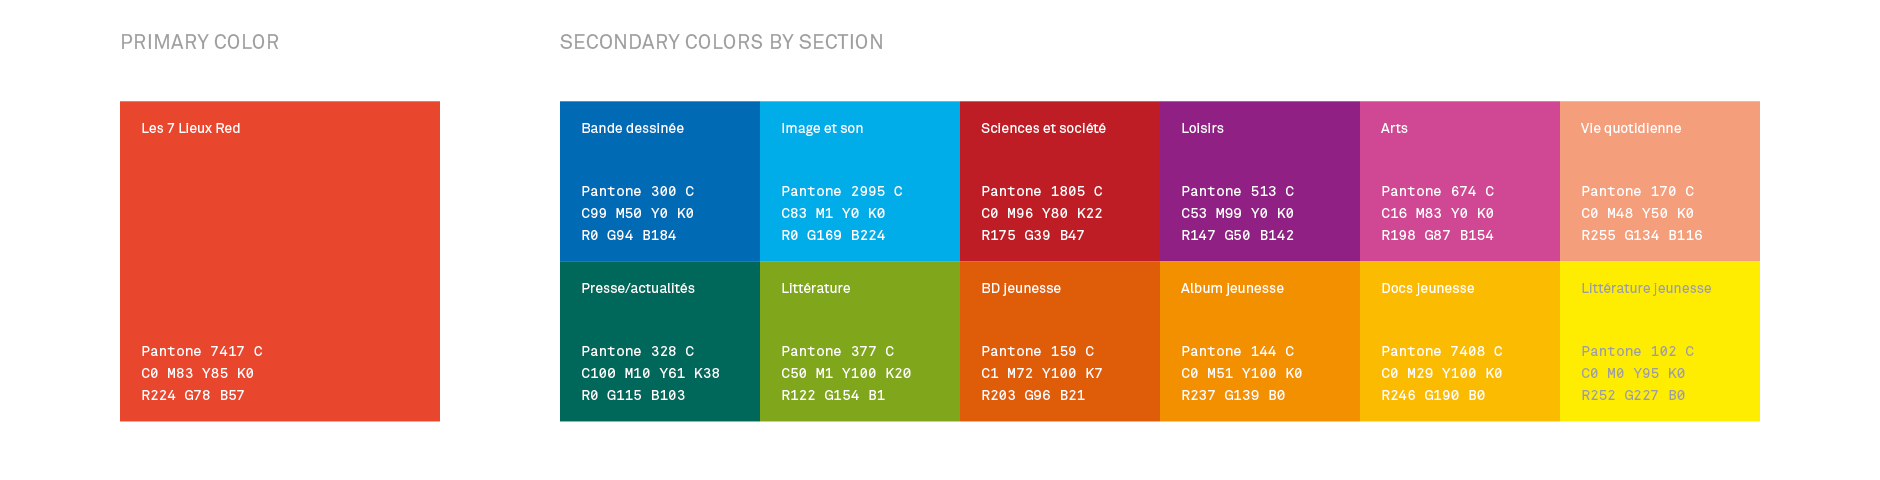Choose the Littérature green swatch
This screenshot has width=1880, height=480.
point(860,320)
